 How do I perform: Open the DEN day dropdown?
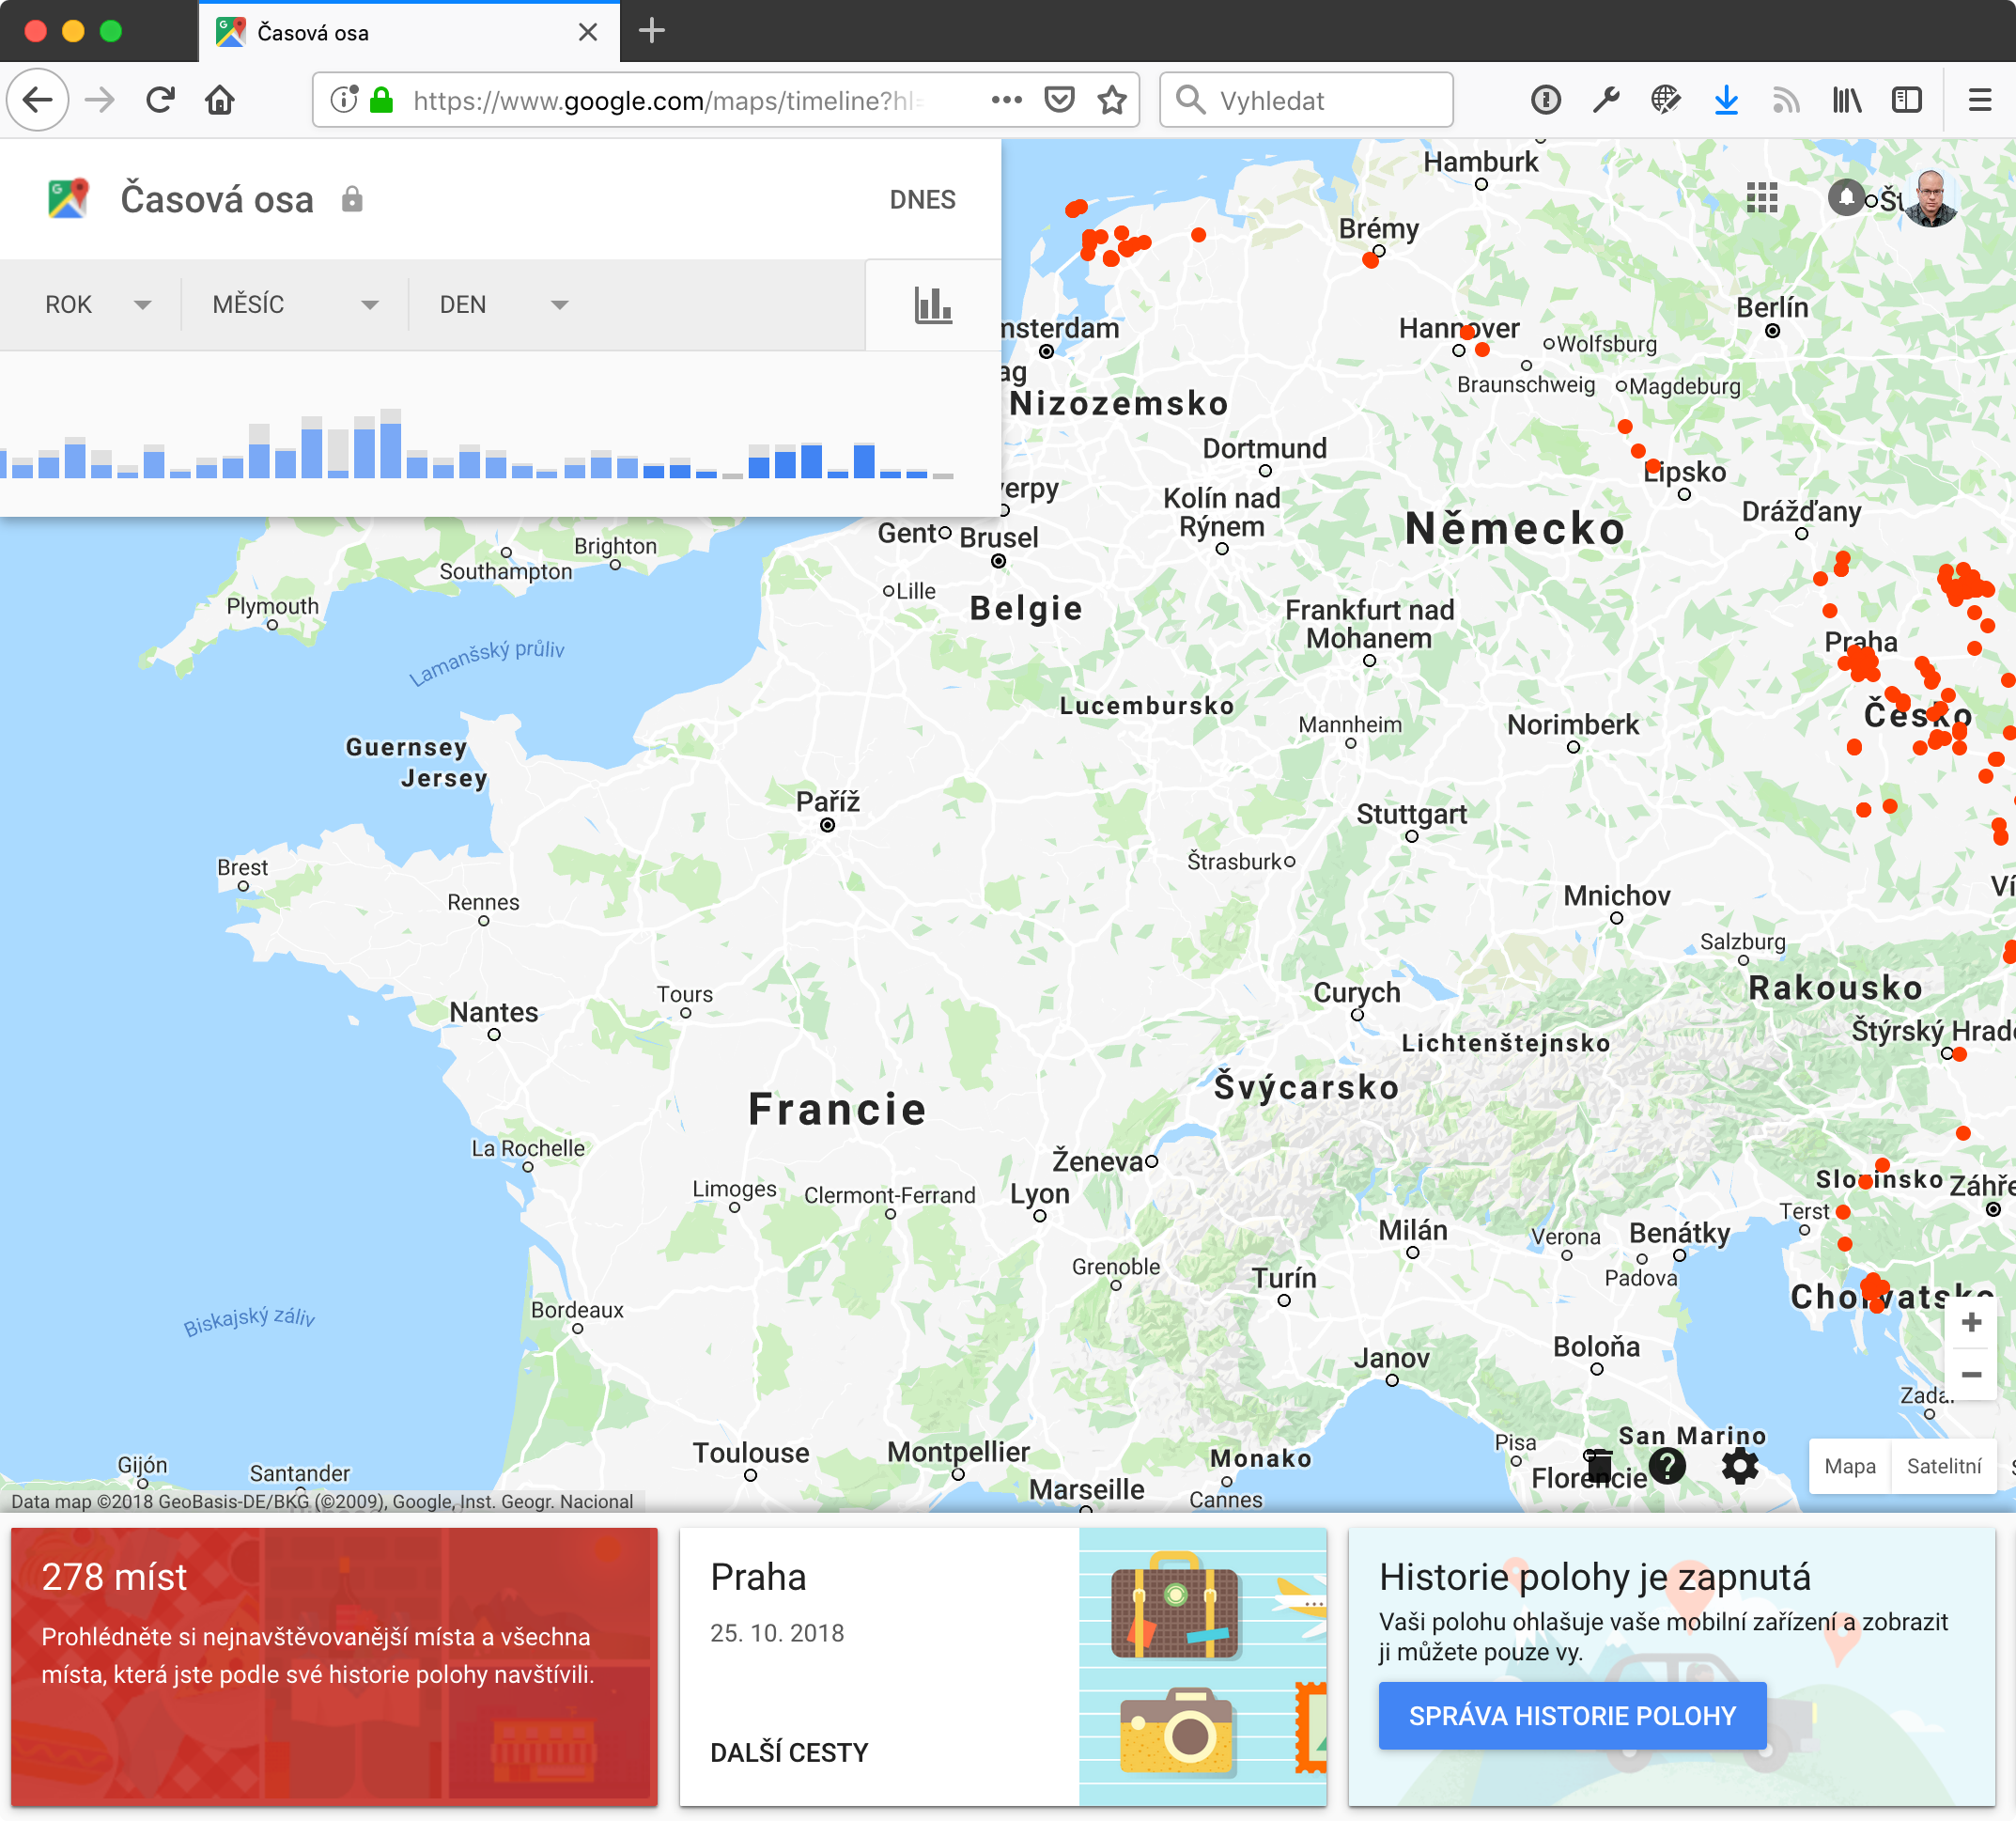coord(503,304)
